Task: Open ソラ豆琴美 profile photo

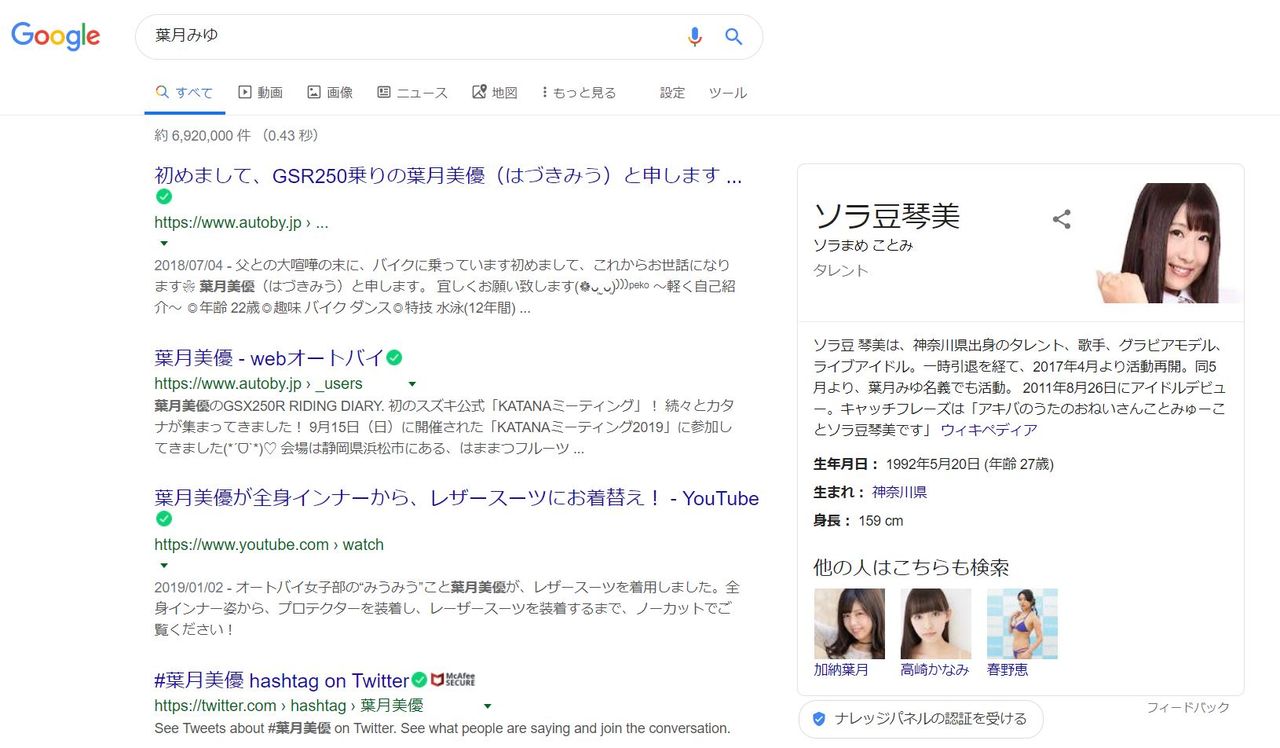Action: [x=1169, y=243]
